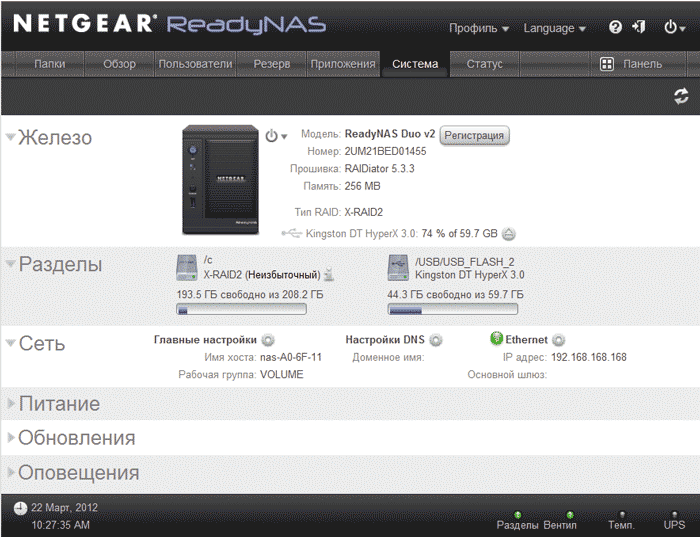Switch to the Обзор tab
This screenshot has width=700, height=537.
coord(119,64)
